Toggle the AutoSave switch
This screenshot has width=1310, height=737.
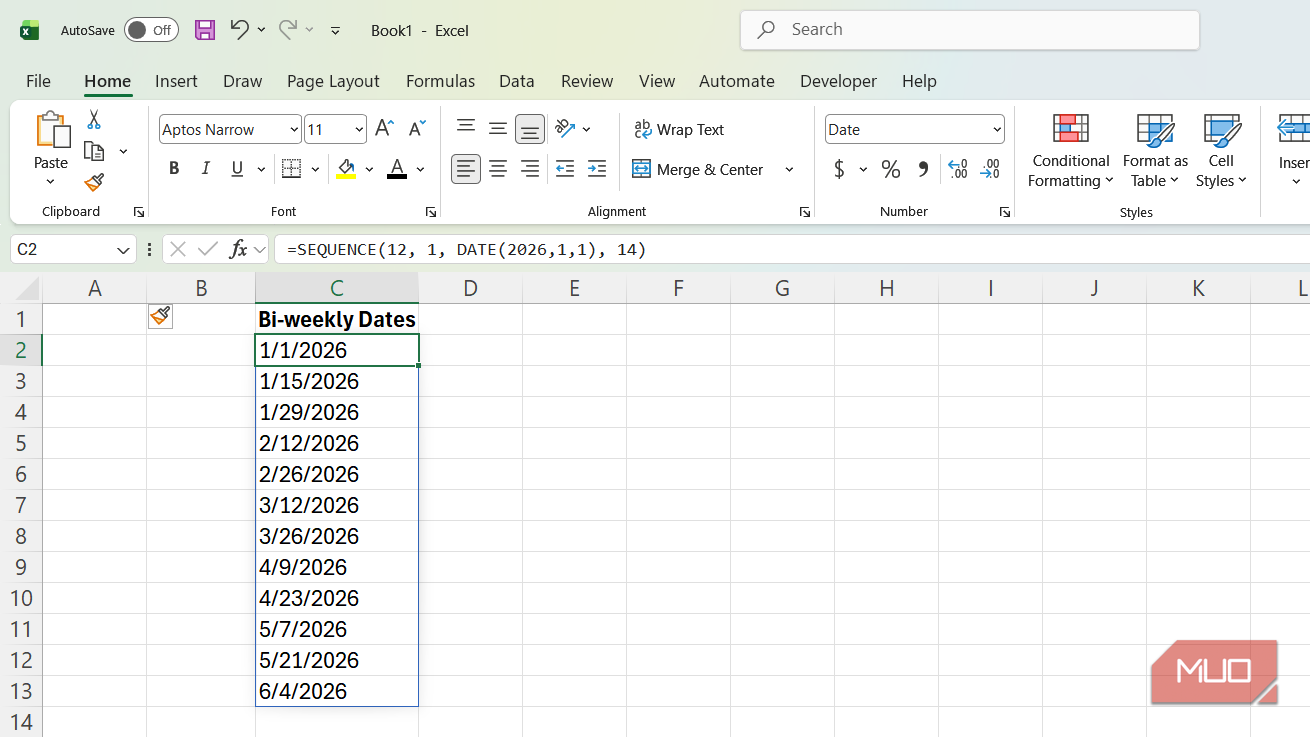pos(151,30)
